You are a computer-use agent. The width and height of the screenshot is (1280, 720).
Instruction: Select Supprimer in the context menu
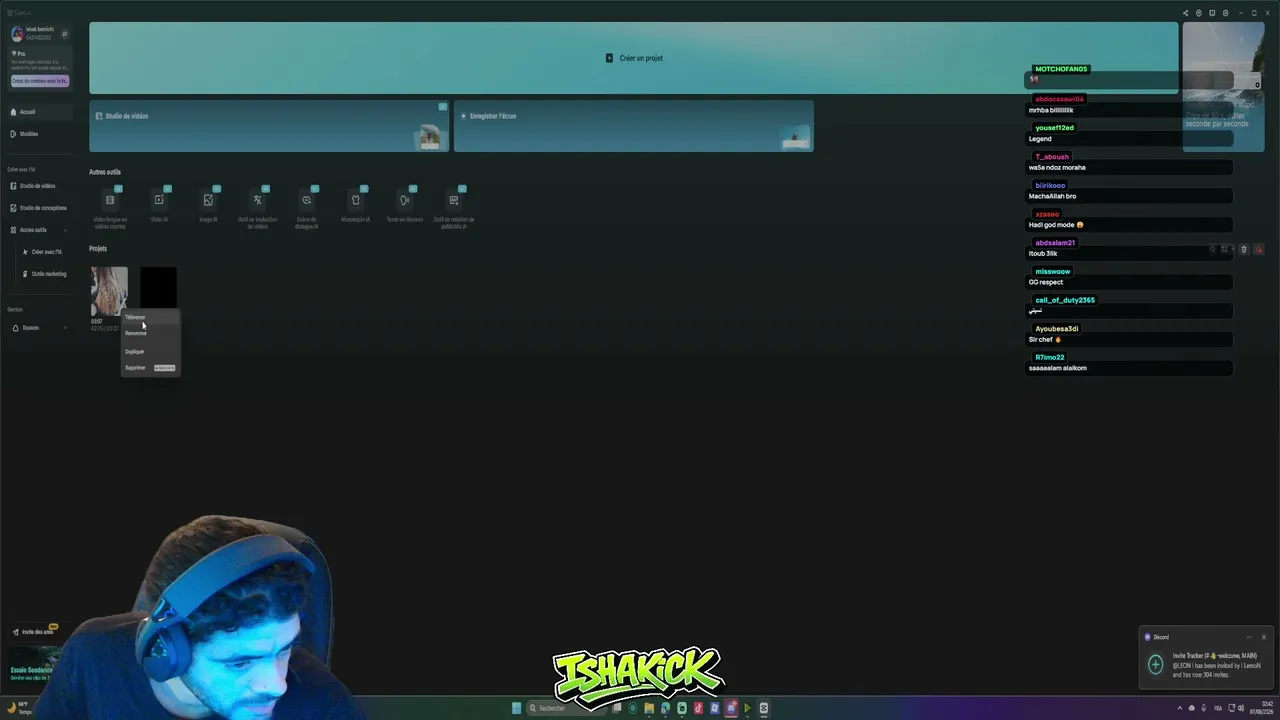tap(150, 368)
